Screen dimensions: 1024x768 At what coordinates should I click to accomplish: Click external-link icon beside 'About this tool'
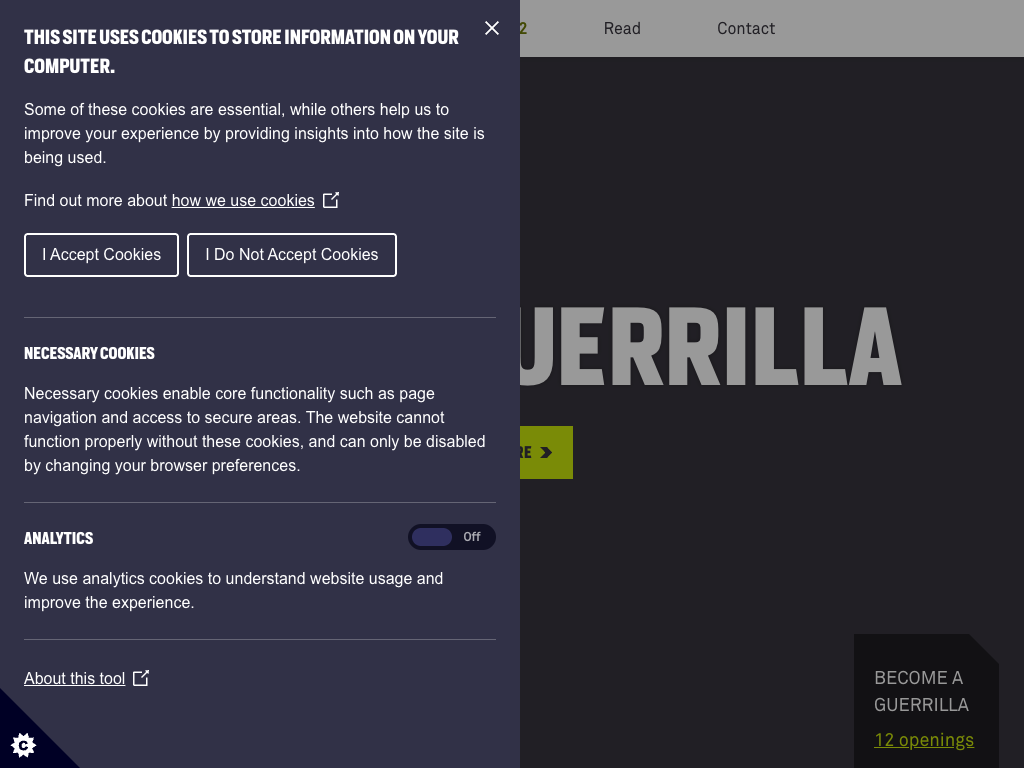(141, 678)
